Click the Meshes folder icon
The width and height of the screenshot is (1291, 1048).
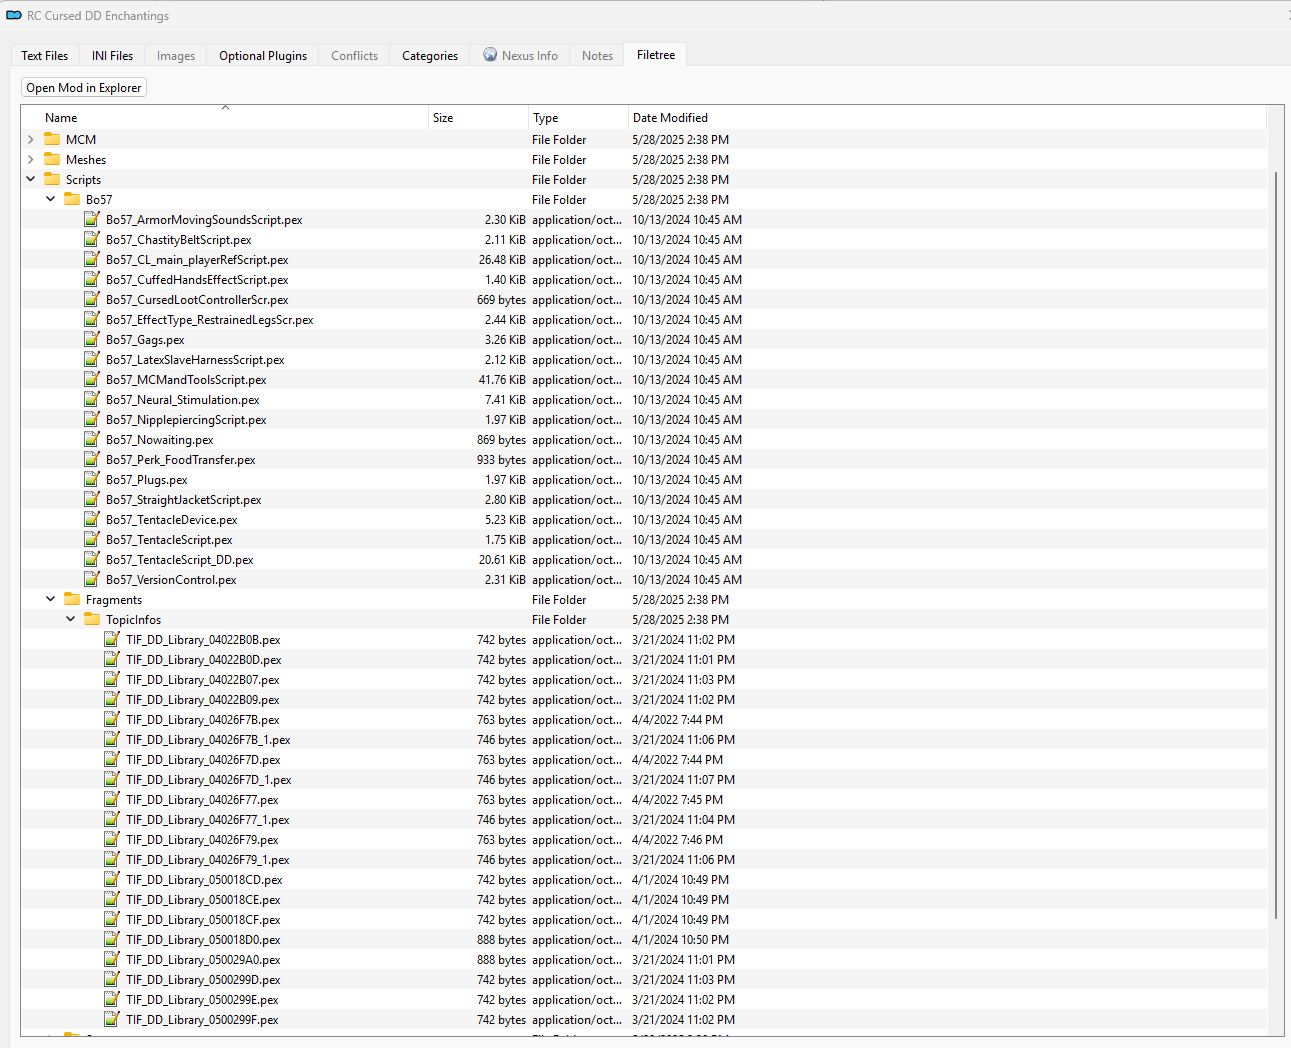[52, 160]
